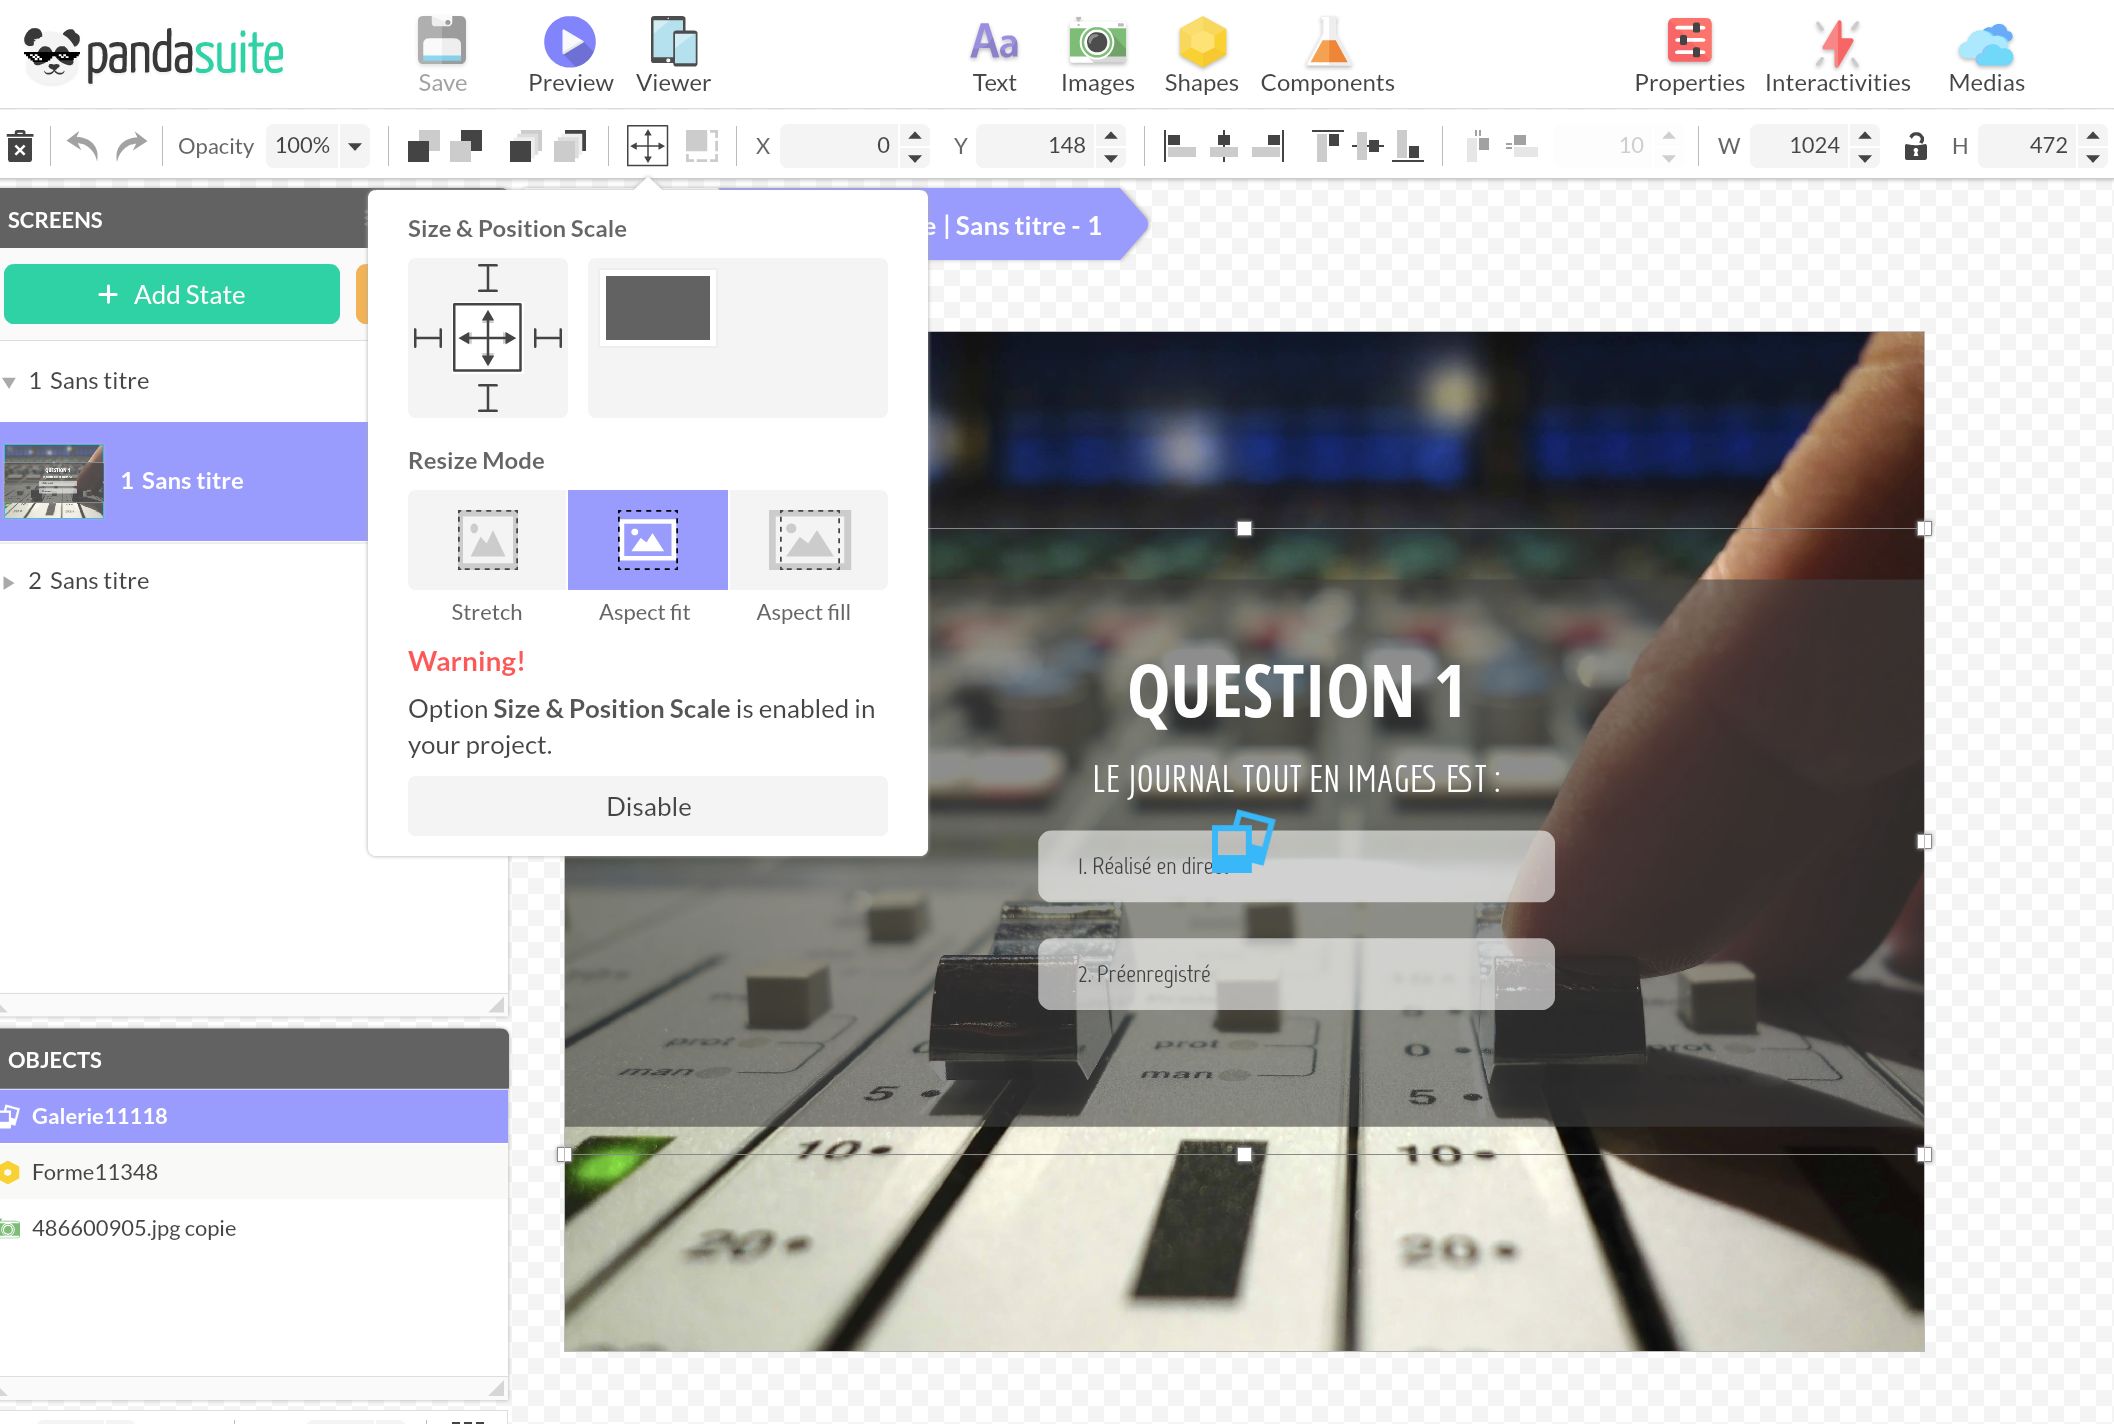Screen dimensions: 2114x1424
Task: Click the Add State button
Action: click(172, 294)
